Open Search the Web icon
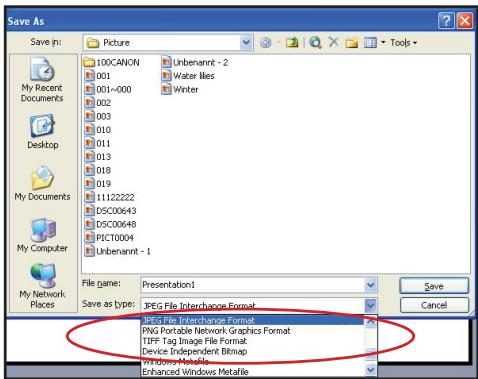Screen dimensions: 478x379 (x=315, y=43)
